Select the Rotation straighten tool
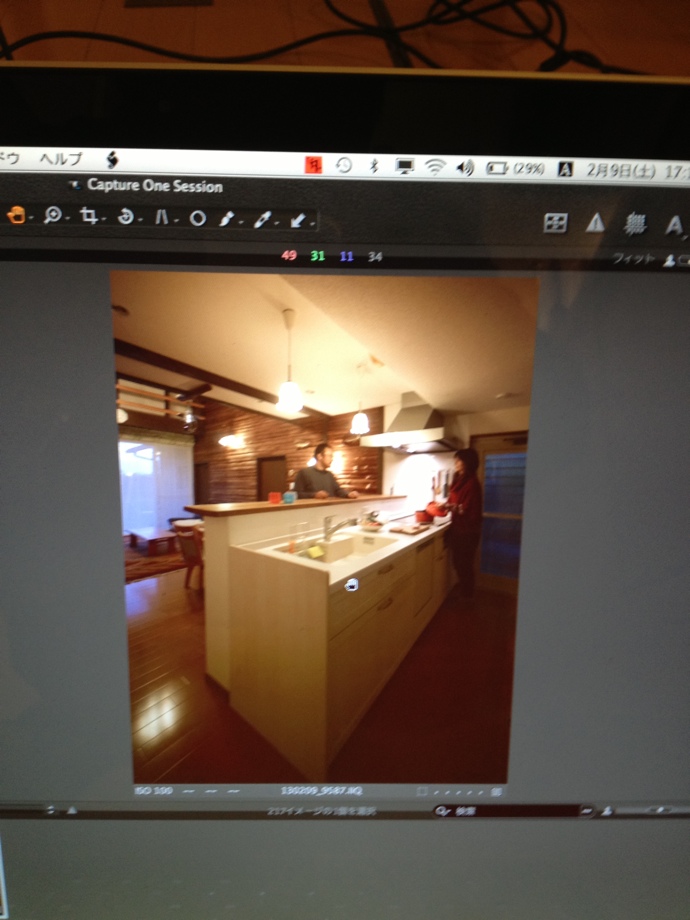The width and height of the screenshot is (690, 920). coord(125,217)
